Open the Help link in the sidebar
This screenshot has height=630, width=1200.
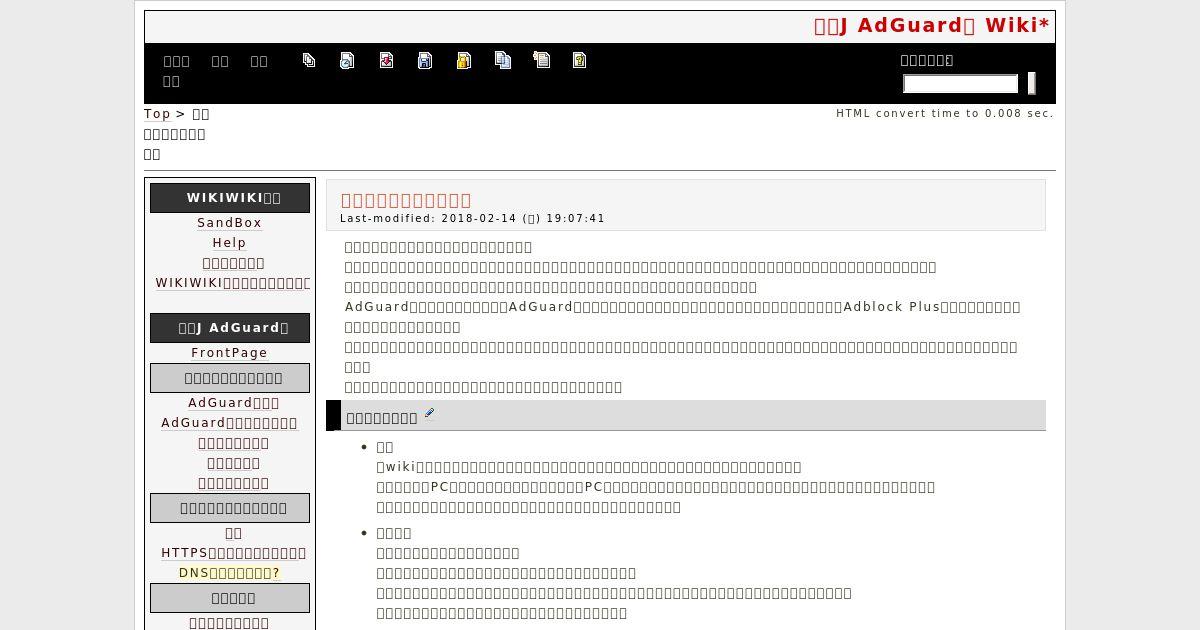[x=229, y=243]
